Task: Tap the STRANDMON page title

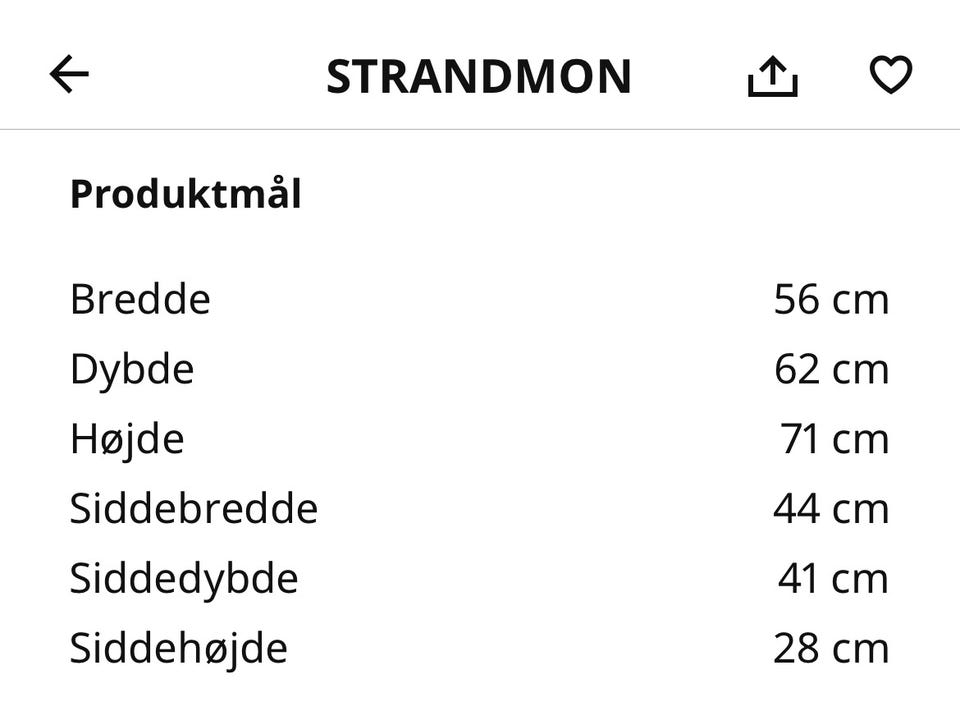Action: point(479,77)
